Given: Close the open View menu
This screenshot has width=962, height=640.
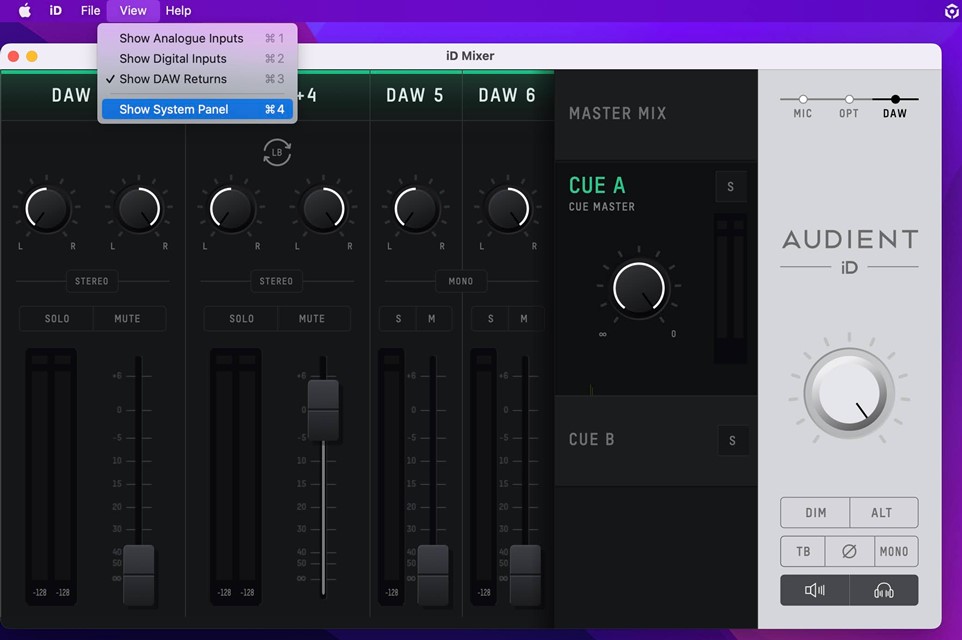Looking at the screenshot, I should tap(133, 10).
